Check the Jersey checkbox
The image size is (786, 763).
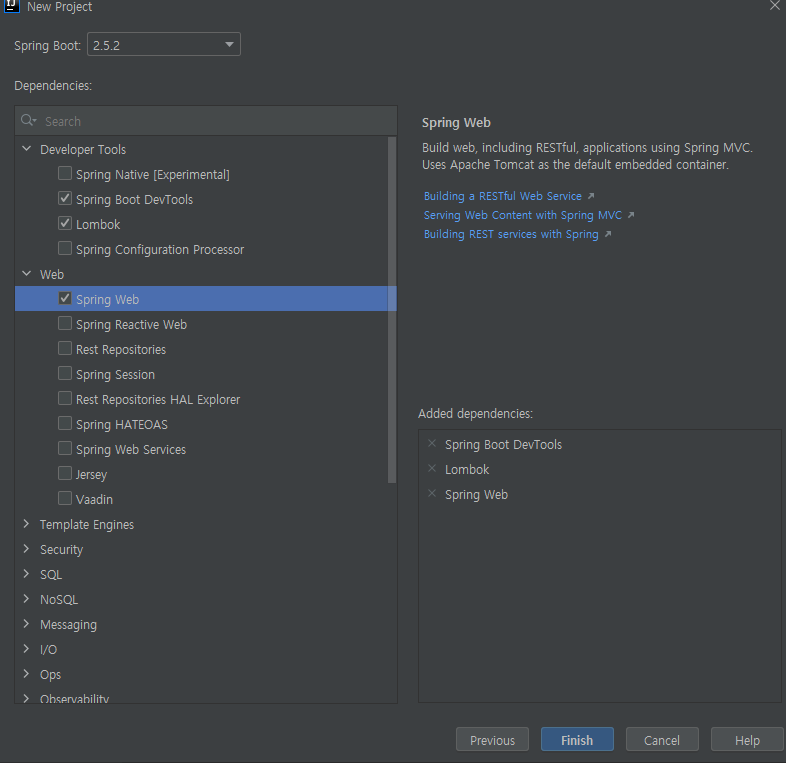(65, 474)
